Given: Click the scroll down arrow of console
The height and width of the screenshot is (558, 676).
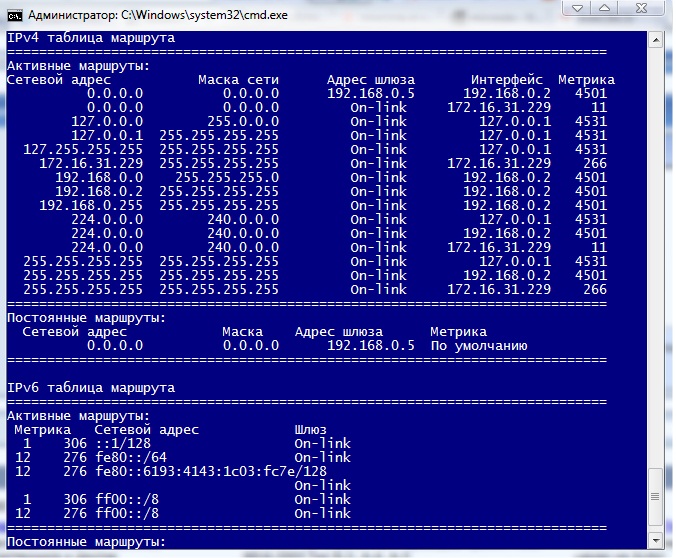Looking at the screenshot, I should [656, 540].
